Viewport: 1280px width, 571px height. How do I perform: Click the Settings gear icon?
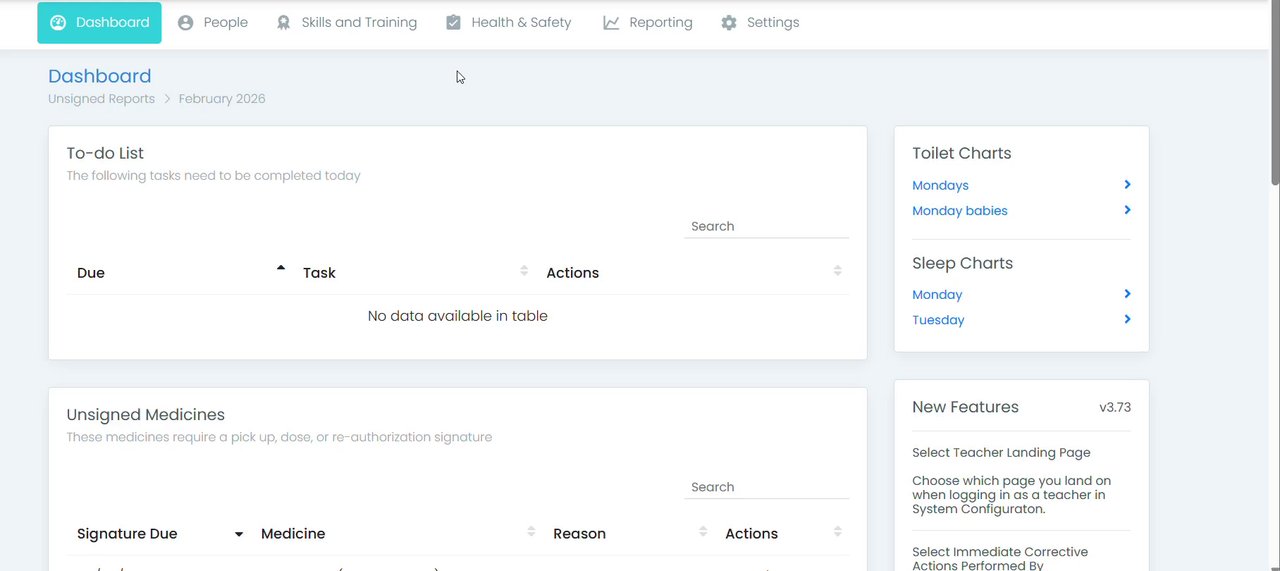point(729,23)
